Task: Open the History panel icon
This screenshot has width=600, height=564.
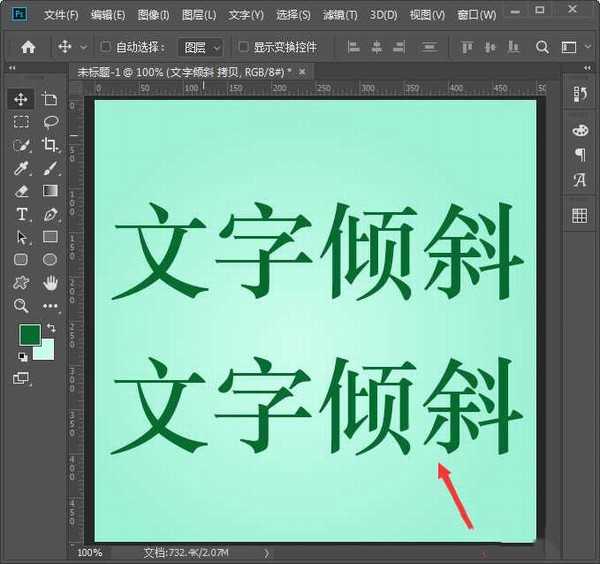Action: [x=579, y=94]
